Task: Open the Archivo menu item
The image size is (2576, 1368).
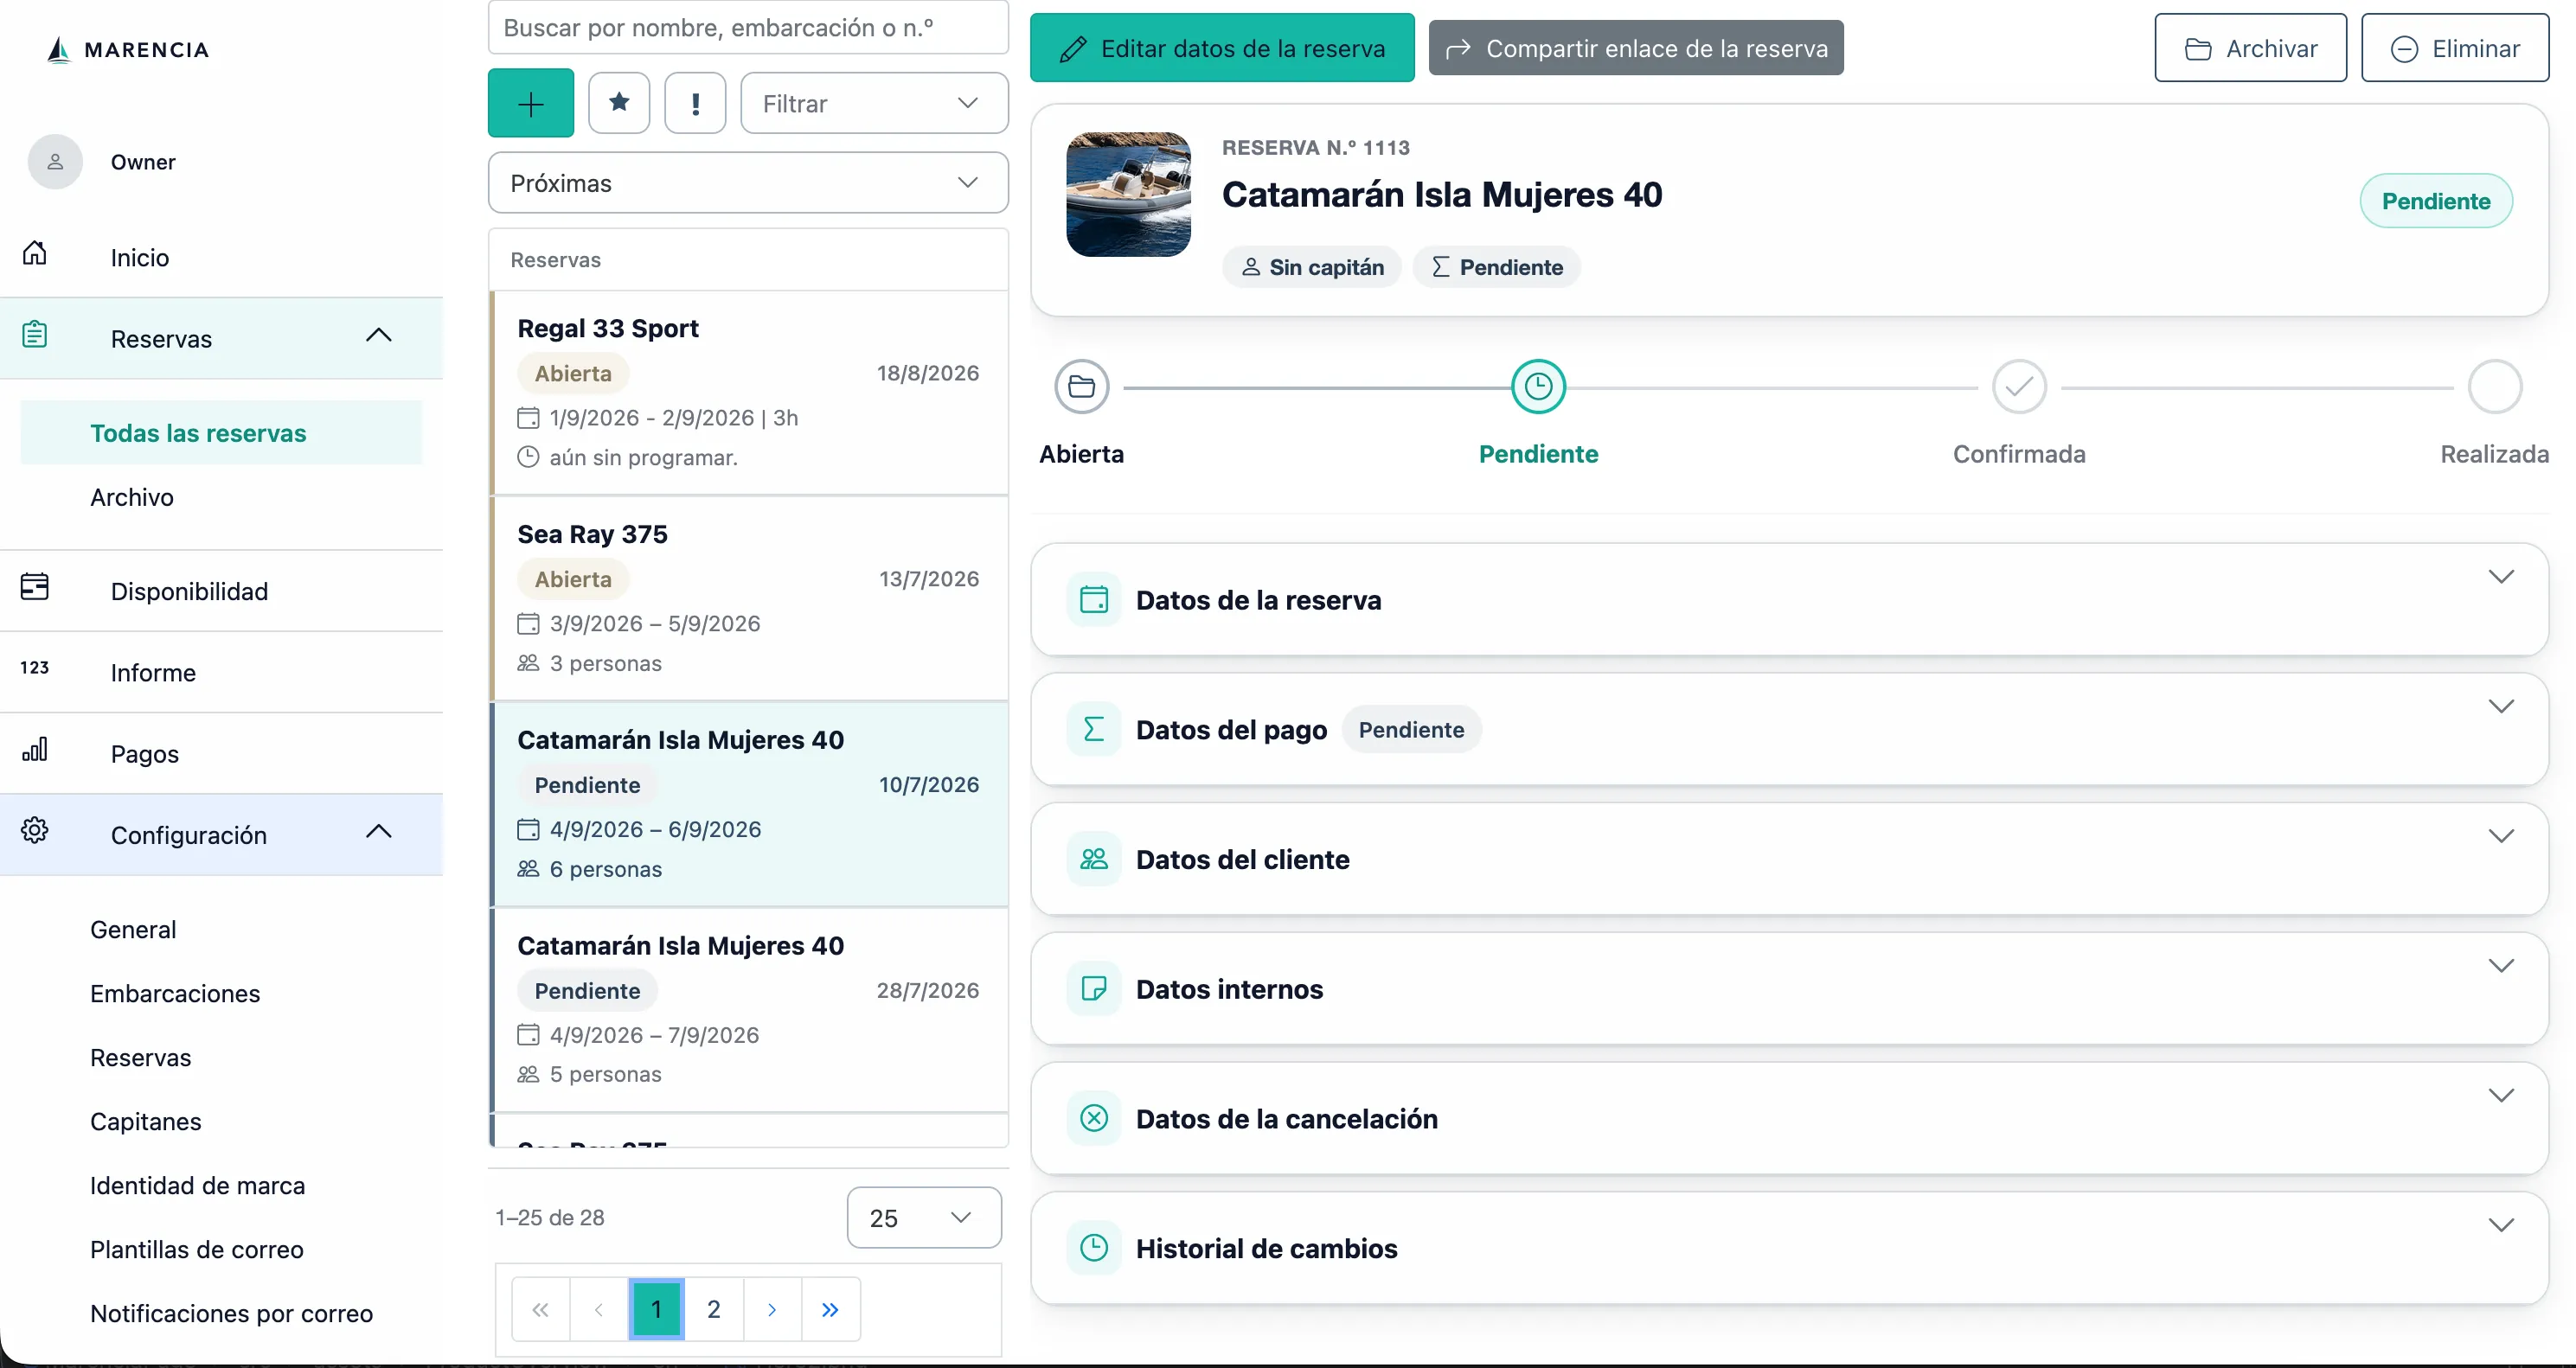Action: 132,497
